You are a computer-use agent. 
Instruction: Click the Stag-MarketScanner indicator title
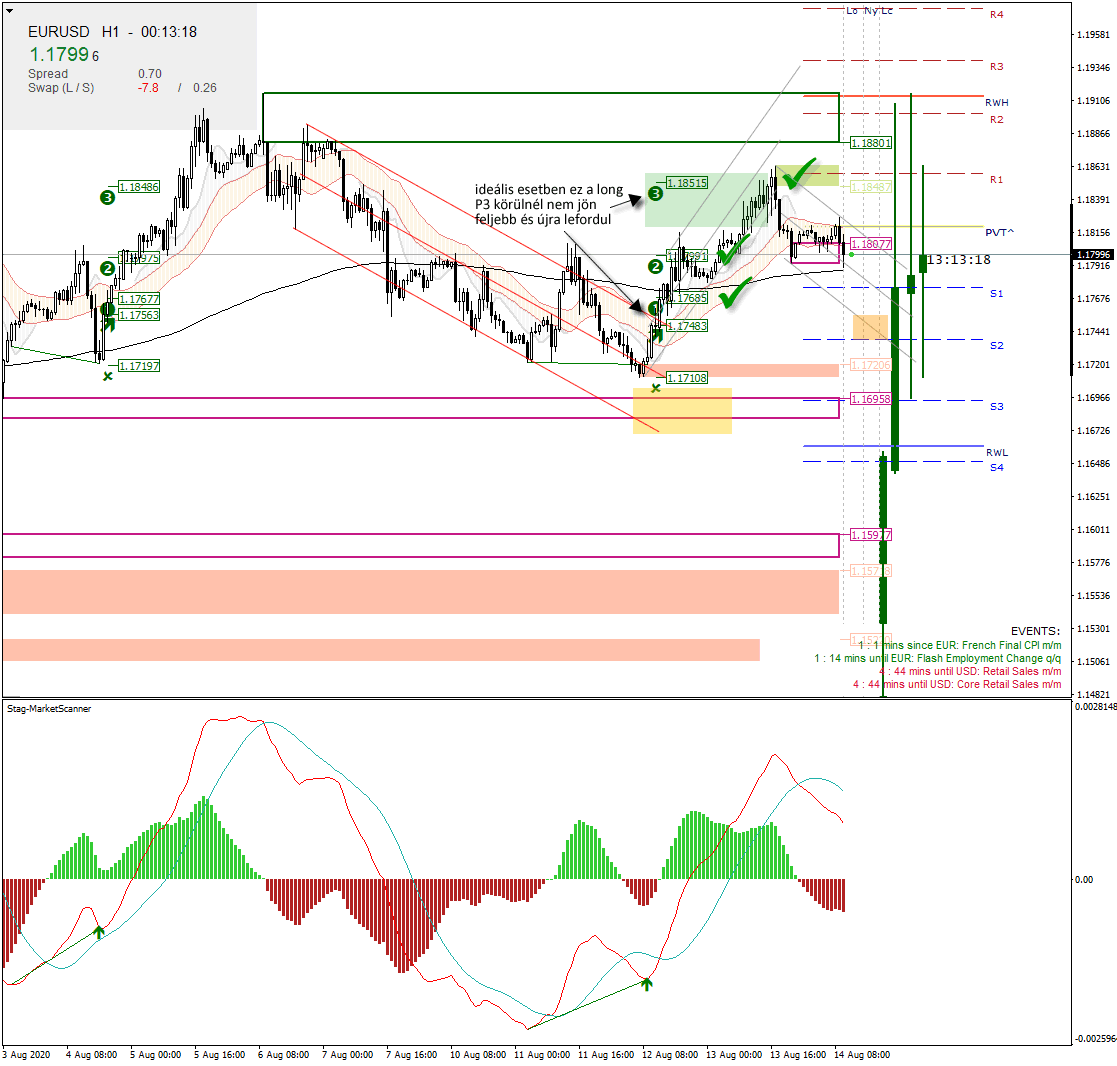(49, 709)
